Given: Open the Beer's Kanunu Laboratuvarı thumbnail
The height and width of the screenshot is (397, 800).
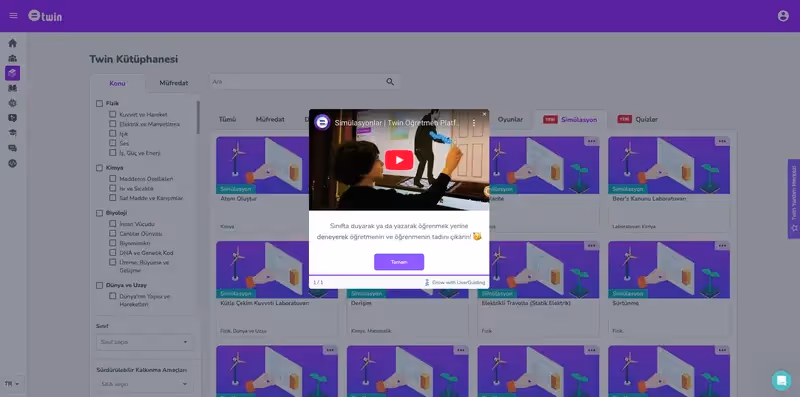Looking at the screenshot, I should (669, 165).
